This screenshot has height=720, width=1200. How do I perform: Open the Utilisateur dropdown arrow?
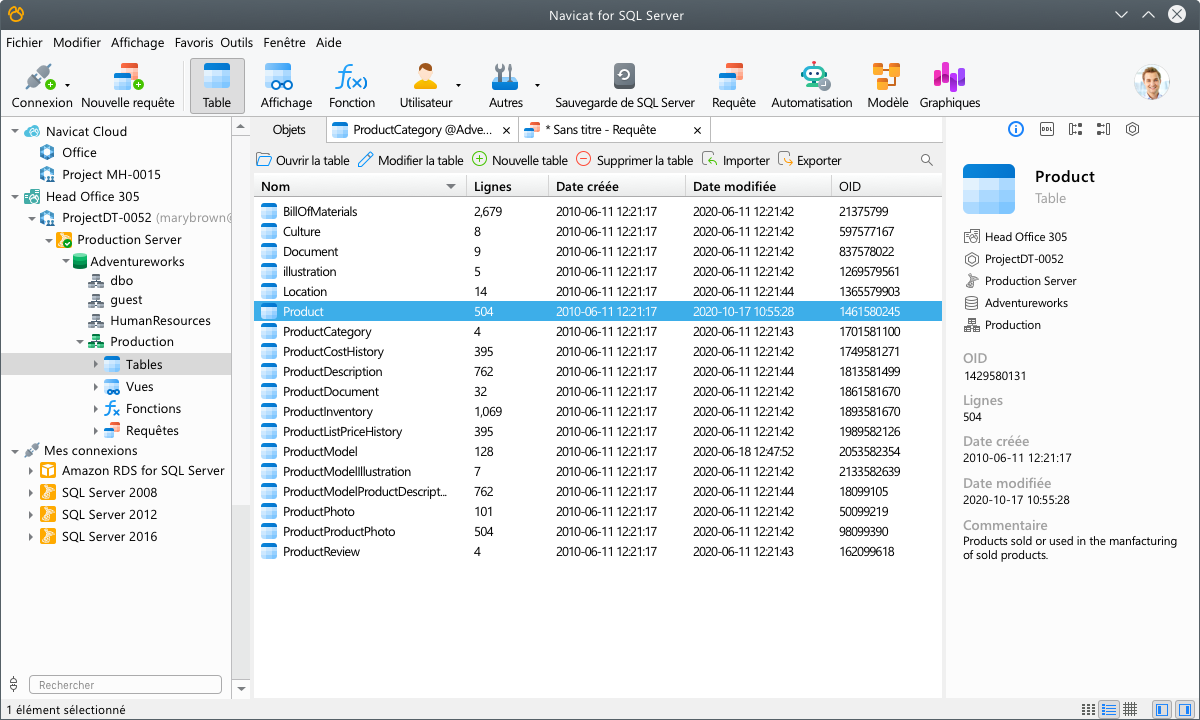tap(458, 85)
